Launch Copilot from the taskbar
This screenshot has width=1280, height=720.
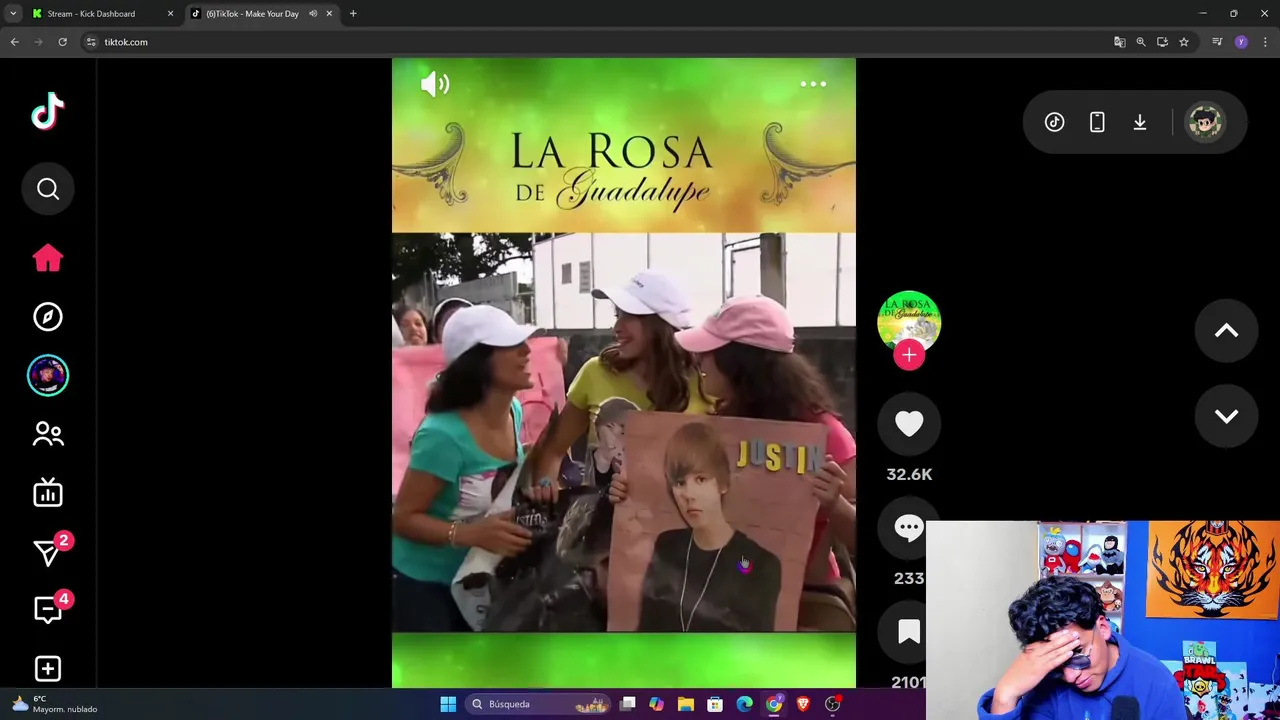click(656, 704)
